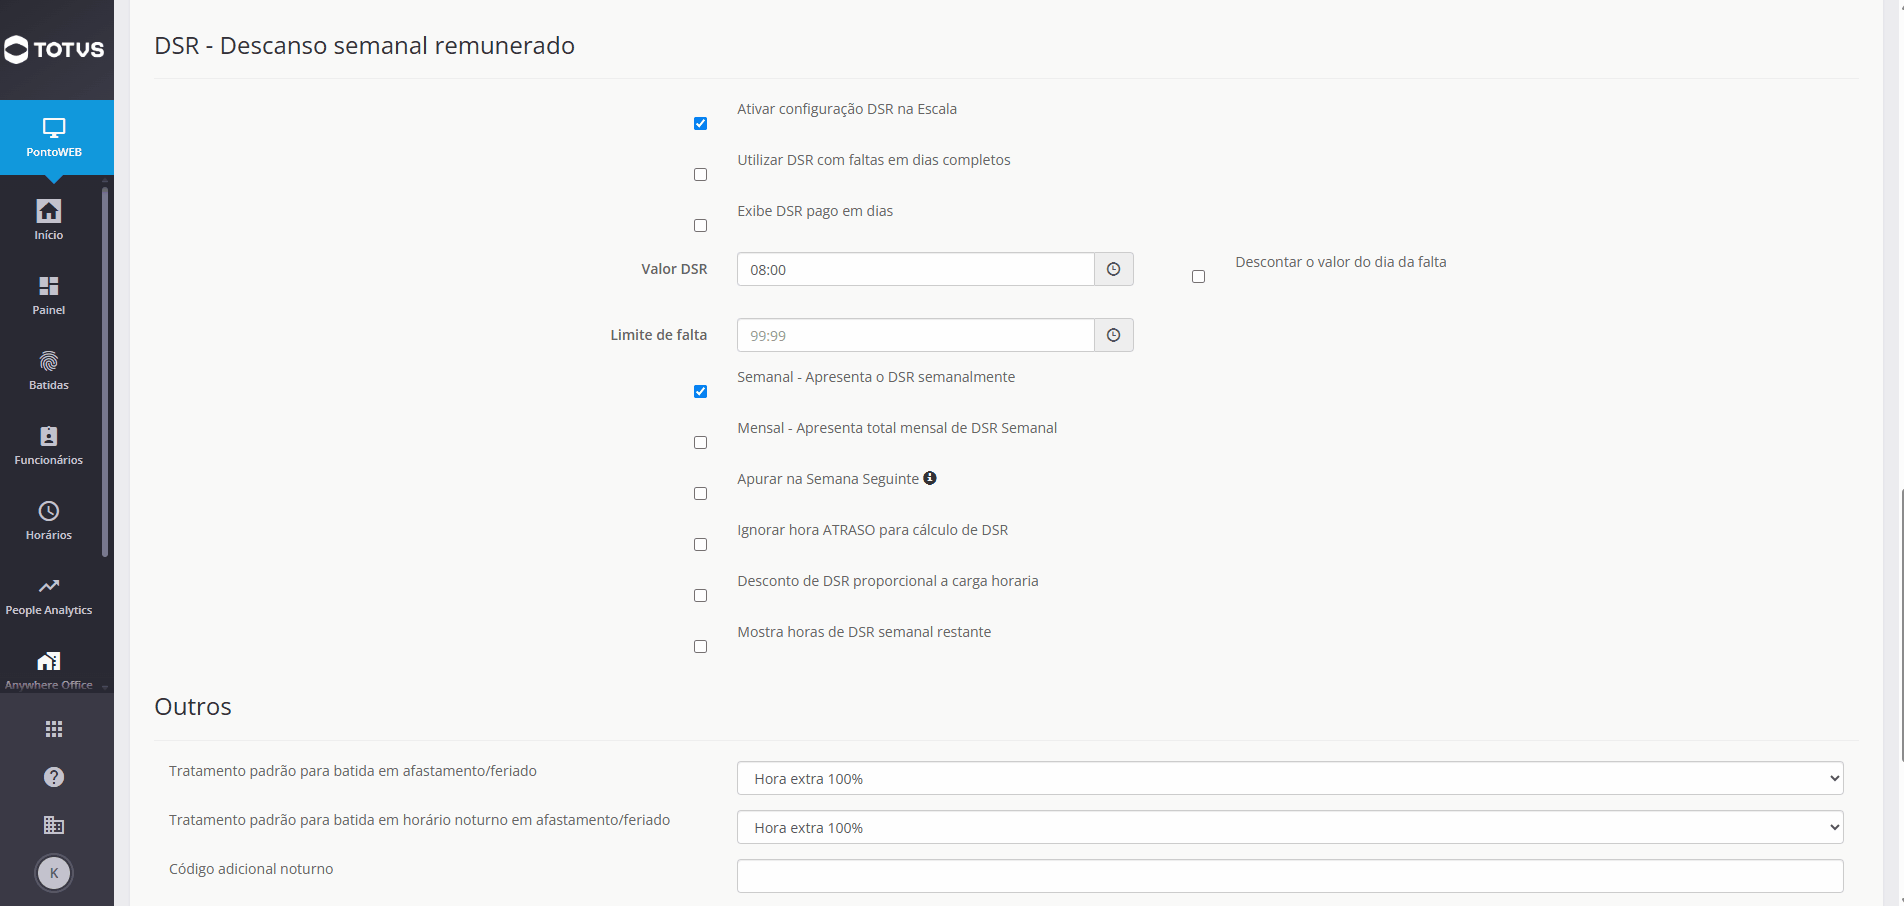Open the help question mark icon
Screen dimensions: 1904x906
pos(54,777)
